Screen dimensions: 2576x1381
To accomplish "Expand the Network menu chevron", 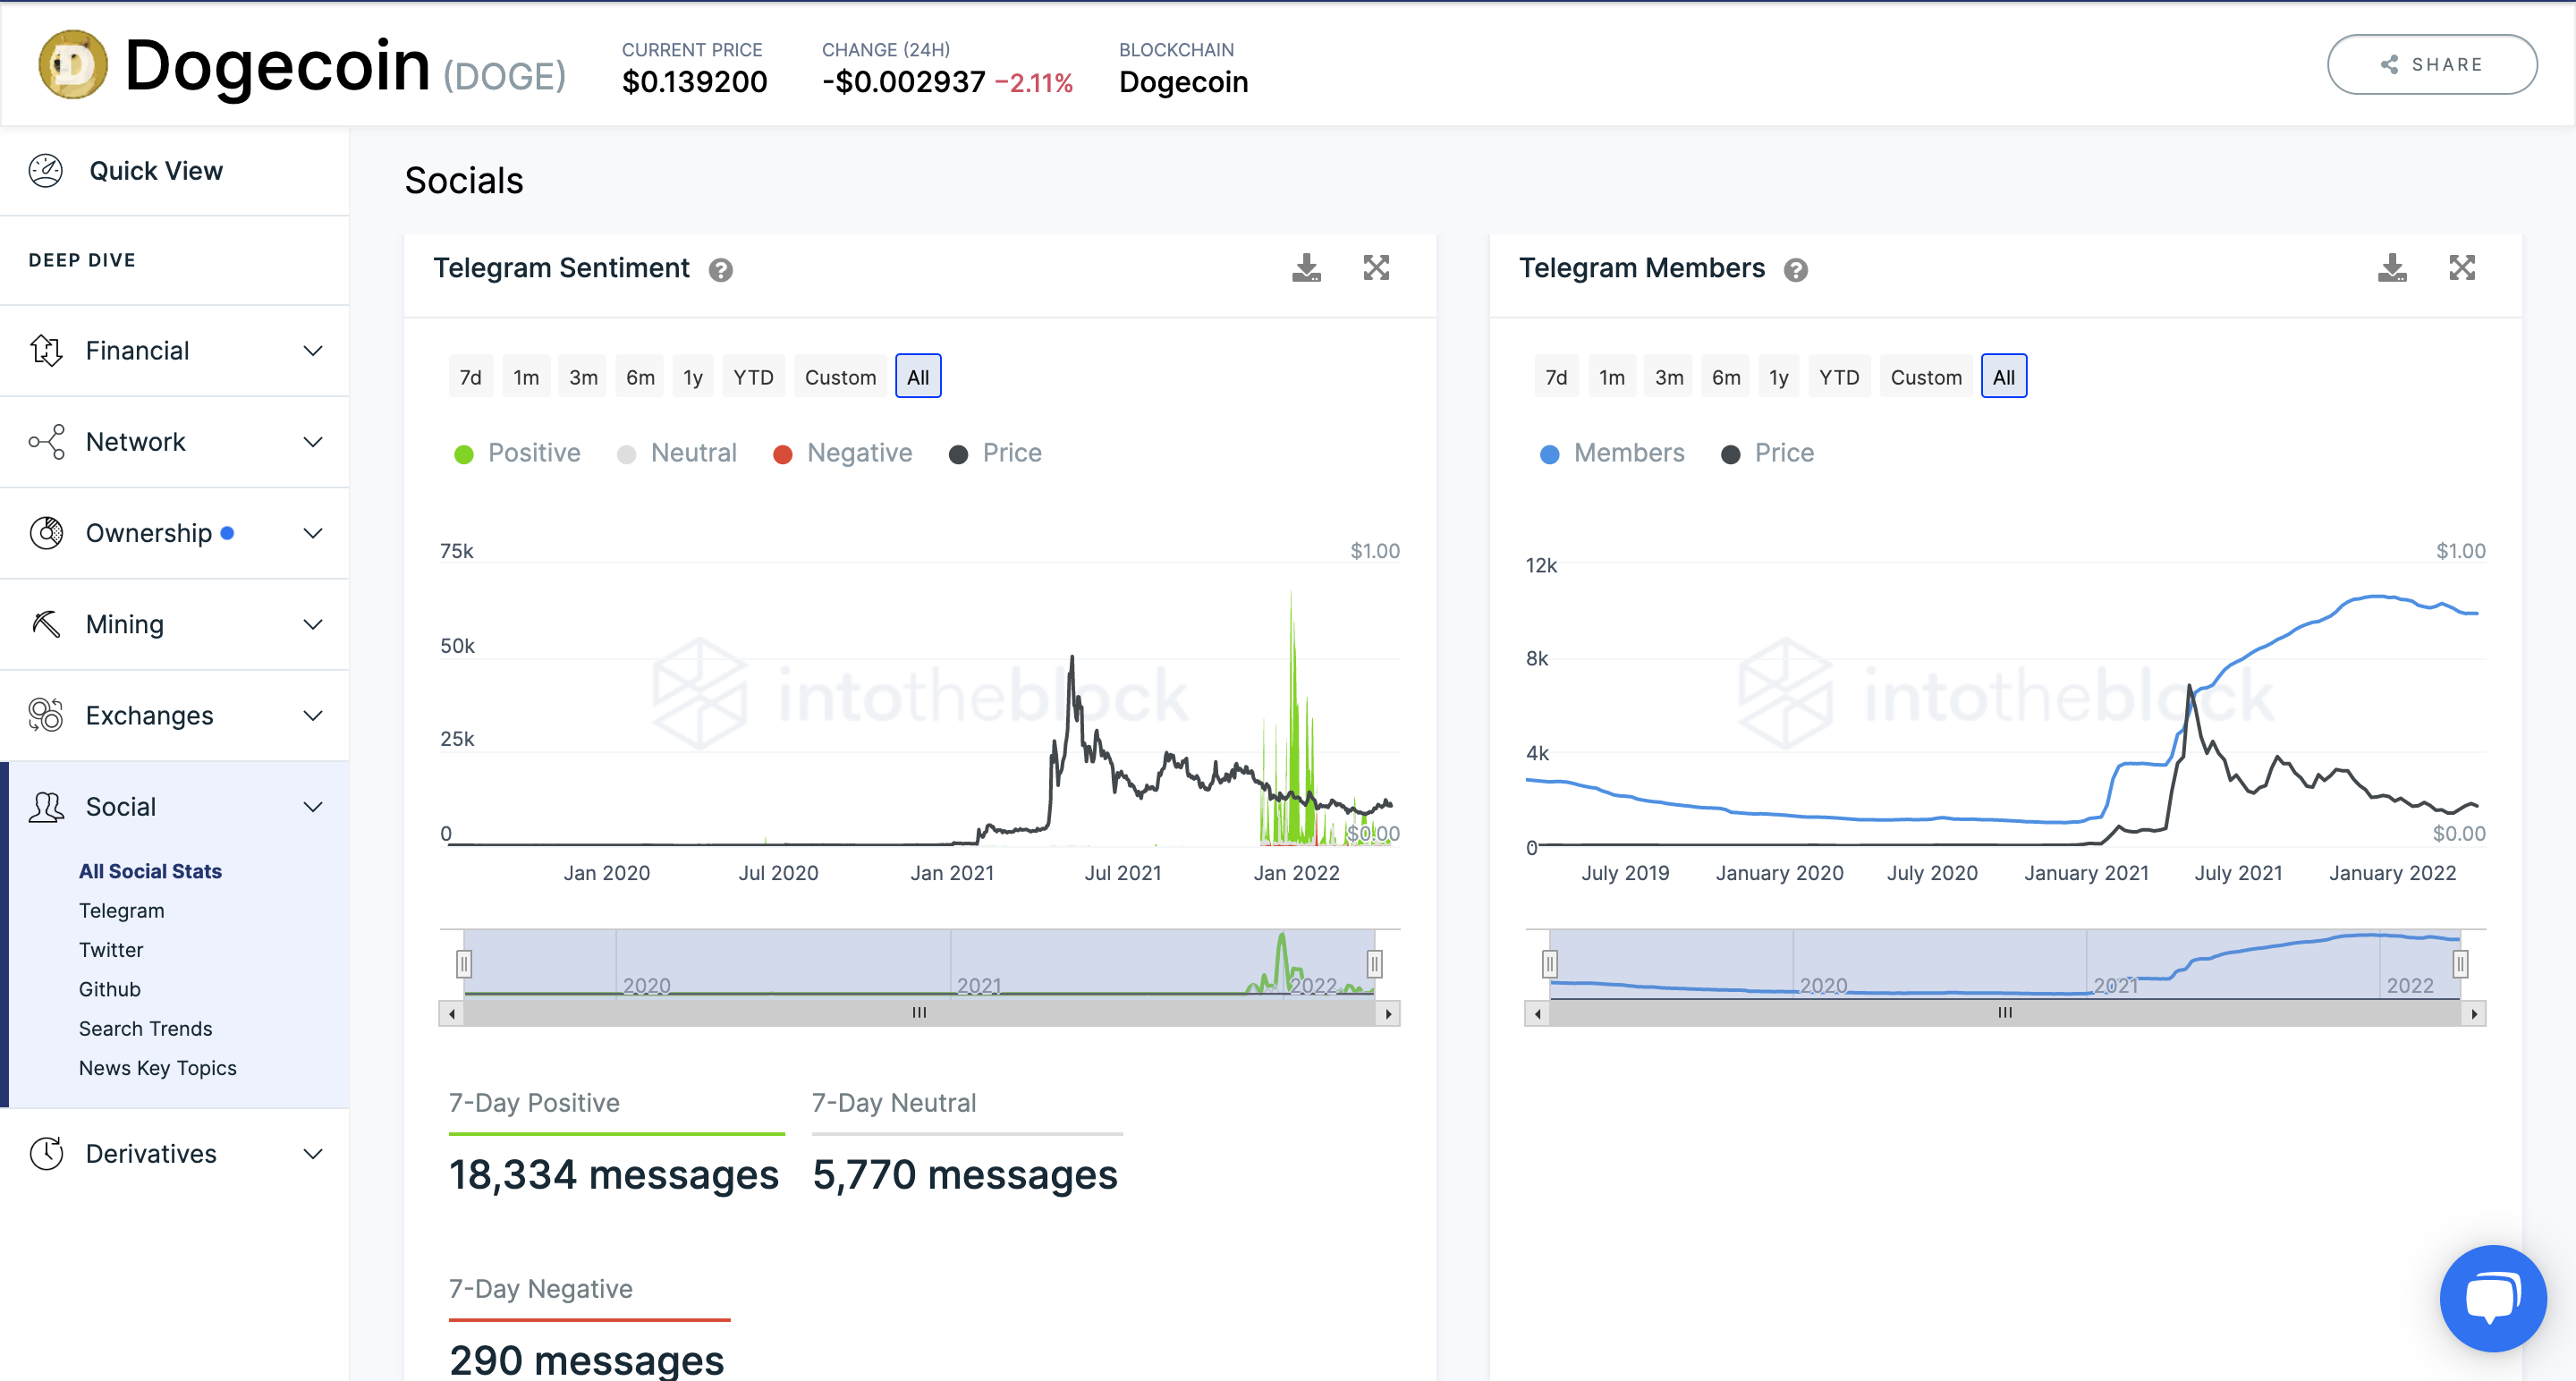I will pos(313,442).
